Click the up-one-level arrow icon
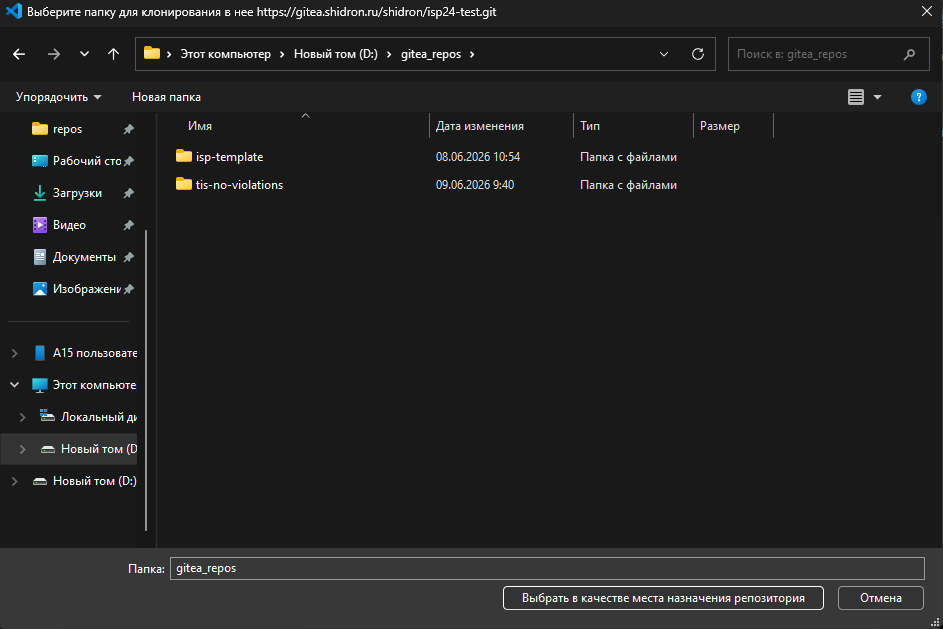Viewport: 943px width, 629px height. tap(113, 54)
